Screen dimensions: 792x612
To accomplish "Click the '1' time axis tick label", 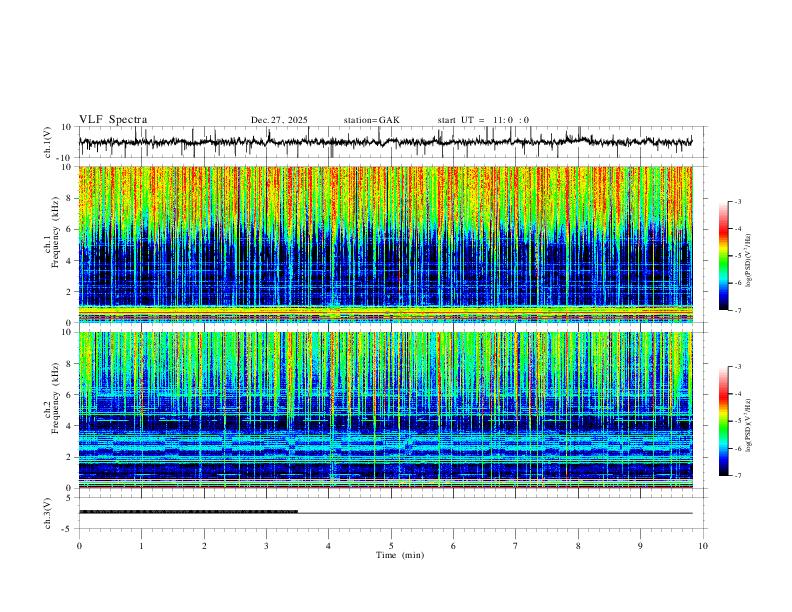I will click(x=141, y=546).
